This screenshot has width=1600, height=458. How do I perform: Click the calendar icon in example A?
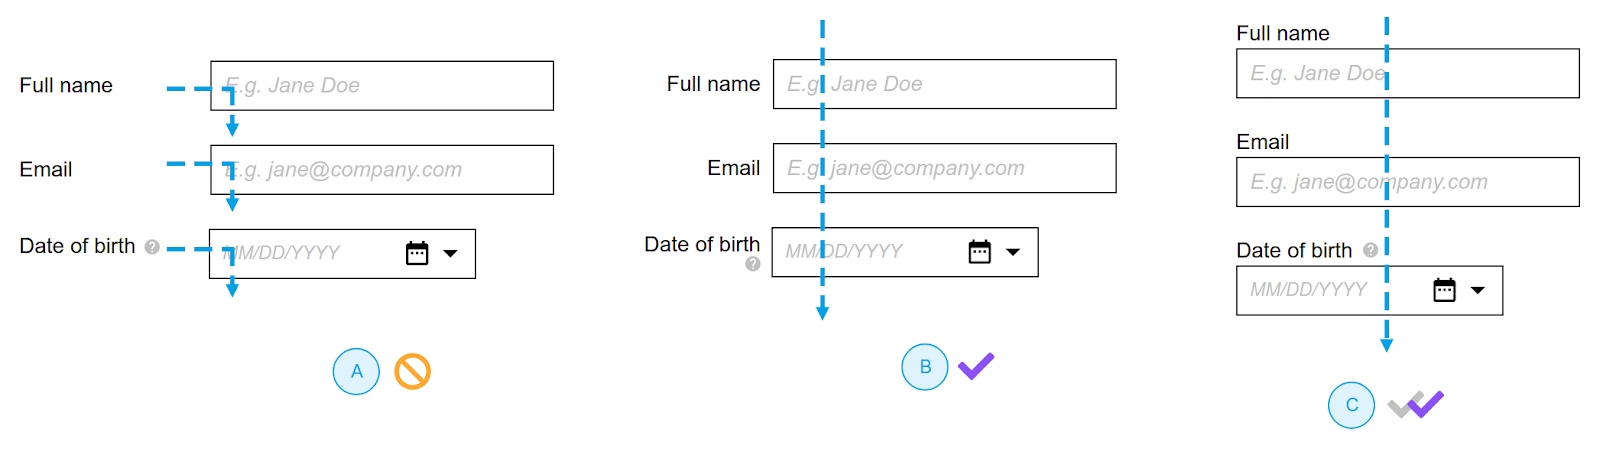417,253
